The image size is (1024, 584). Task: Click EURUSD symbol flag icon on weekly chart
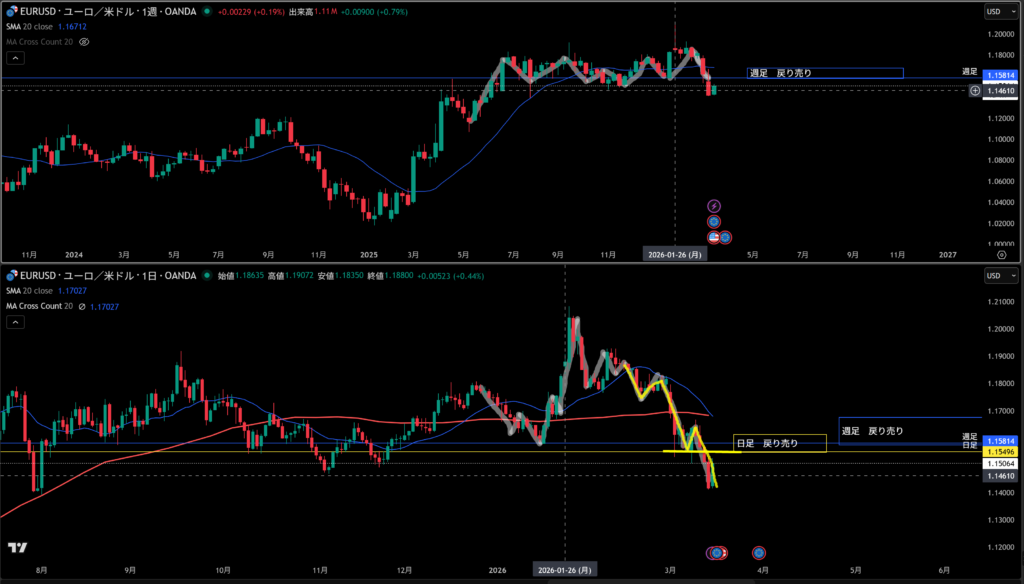tap(10, 12)
